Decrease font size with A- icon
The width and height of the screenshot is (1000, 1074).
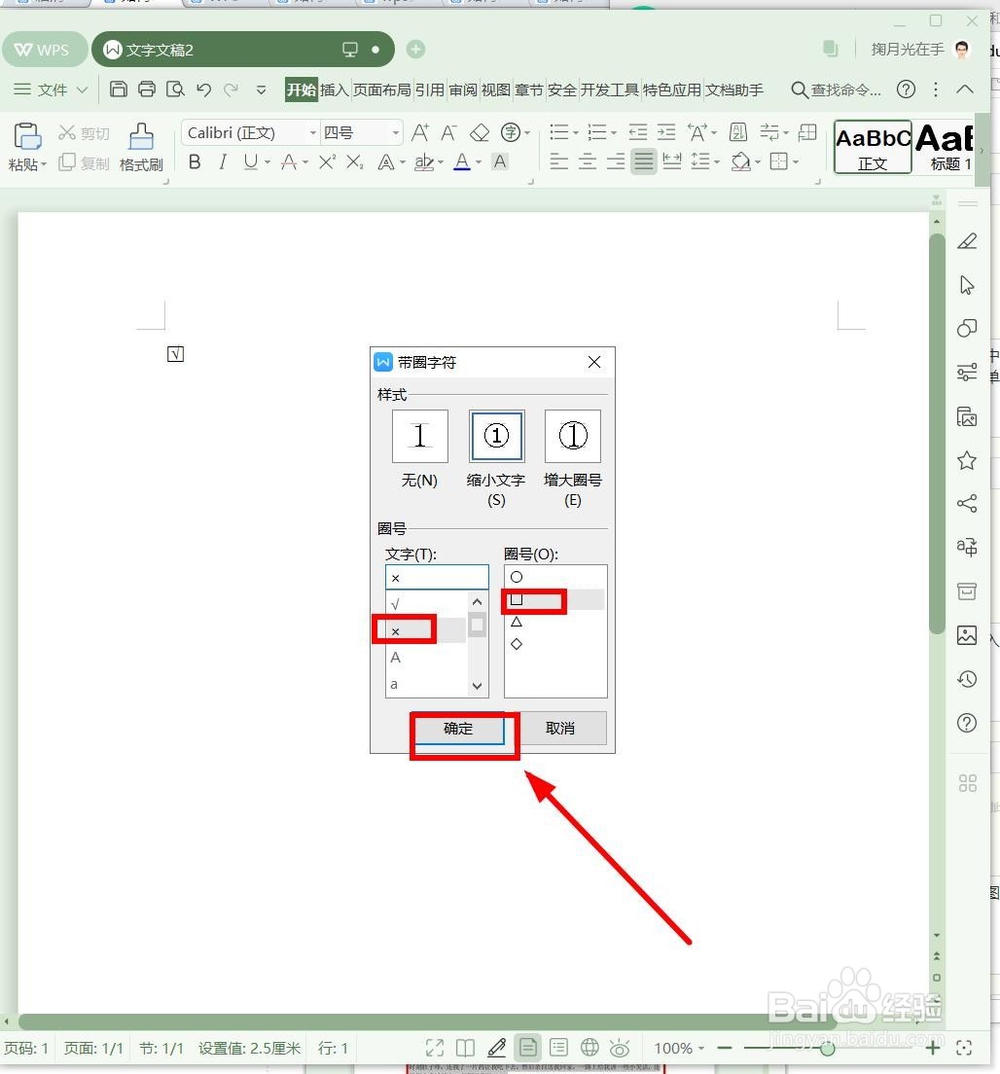pyautogui.click(x=449, y=132)
